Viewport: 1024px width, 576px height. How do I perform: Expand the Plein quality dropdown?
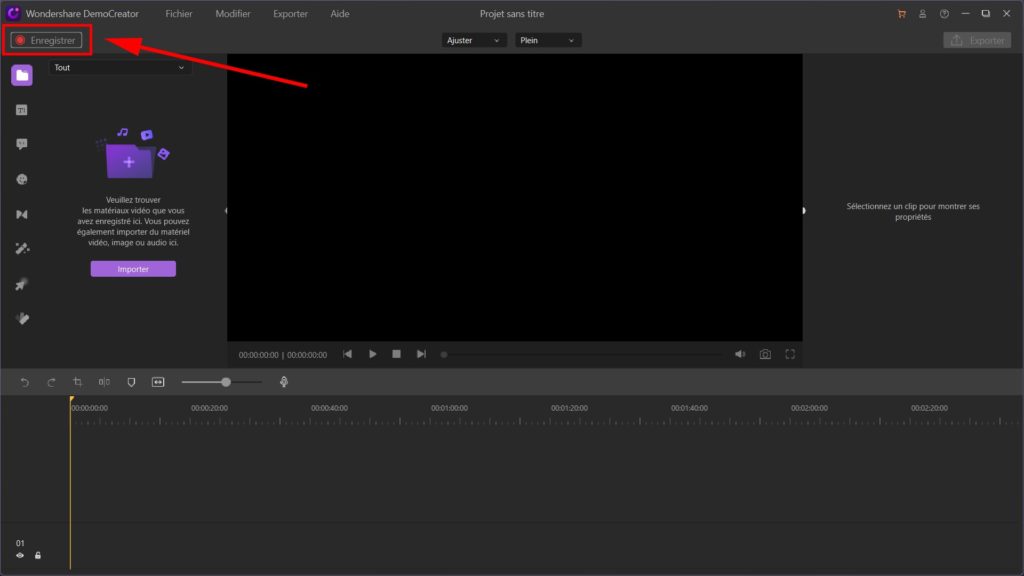547,40
